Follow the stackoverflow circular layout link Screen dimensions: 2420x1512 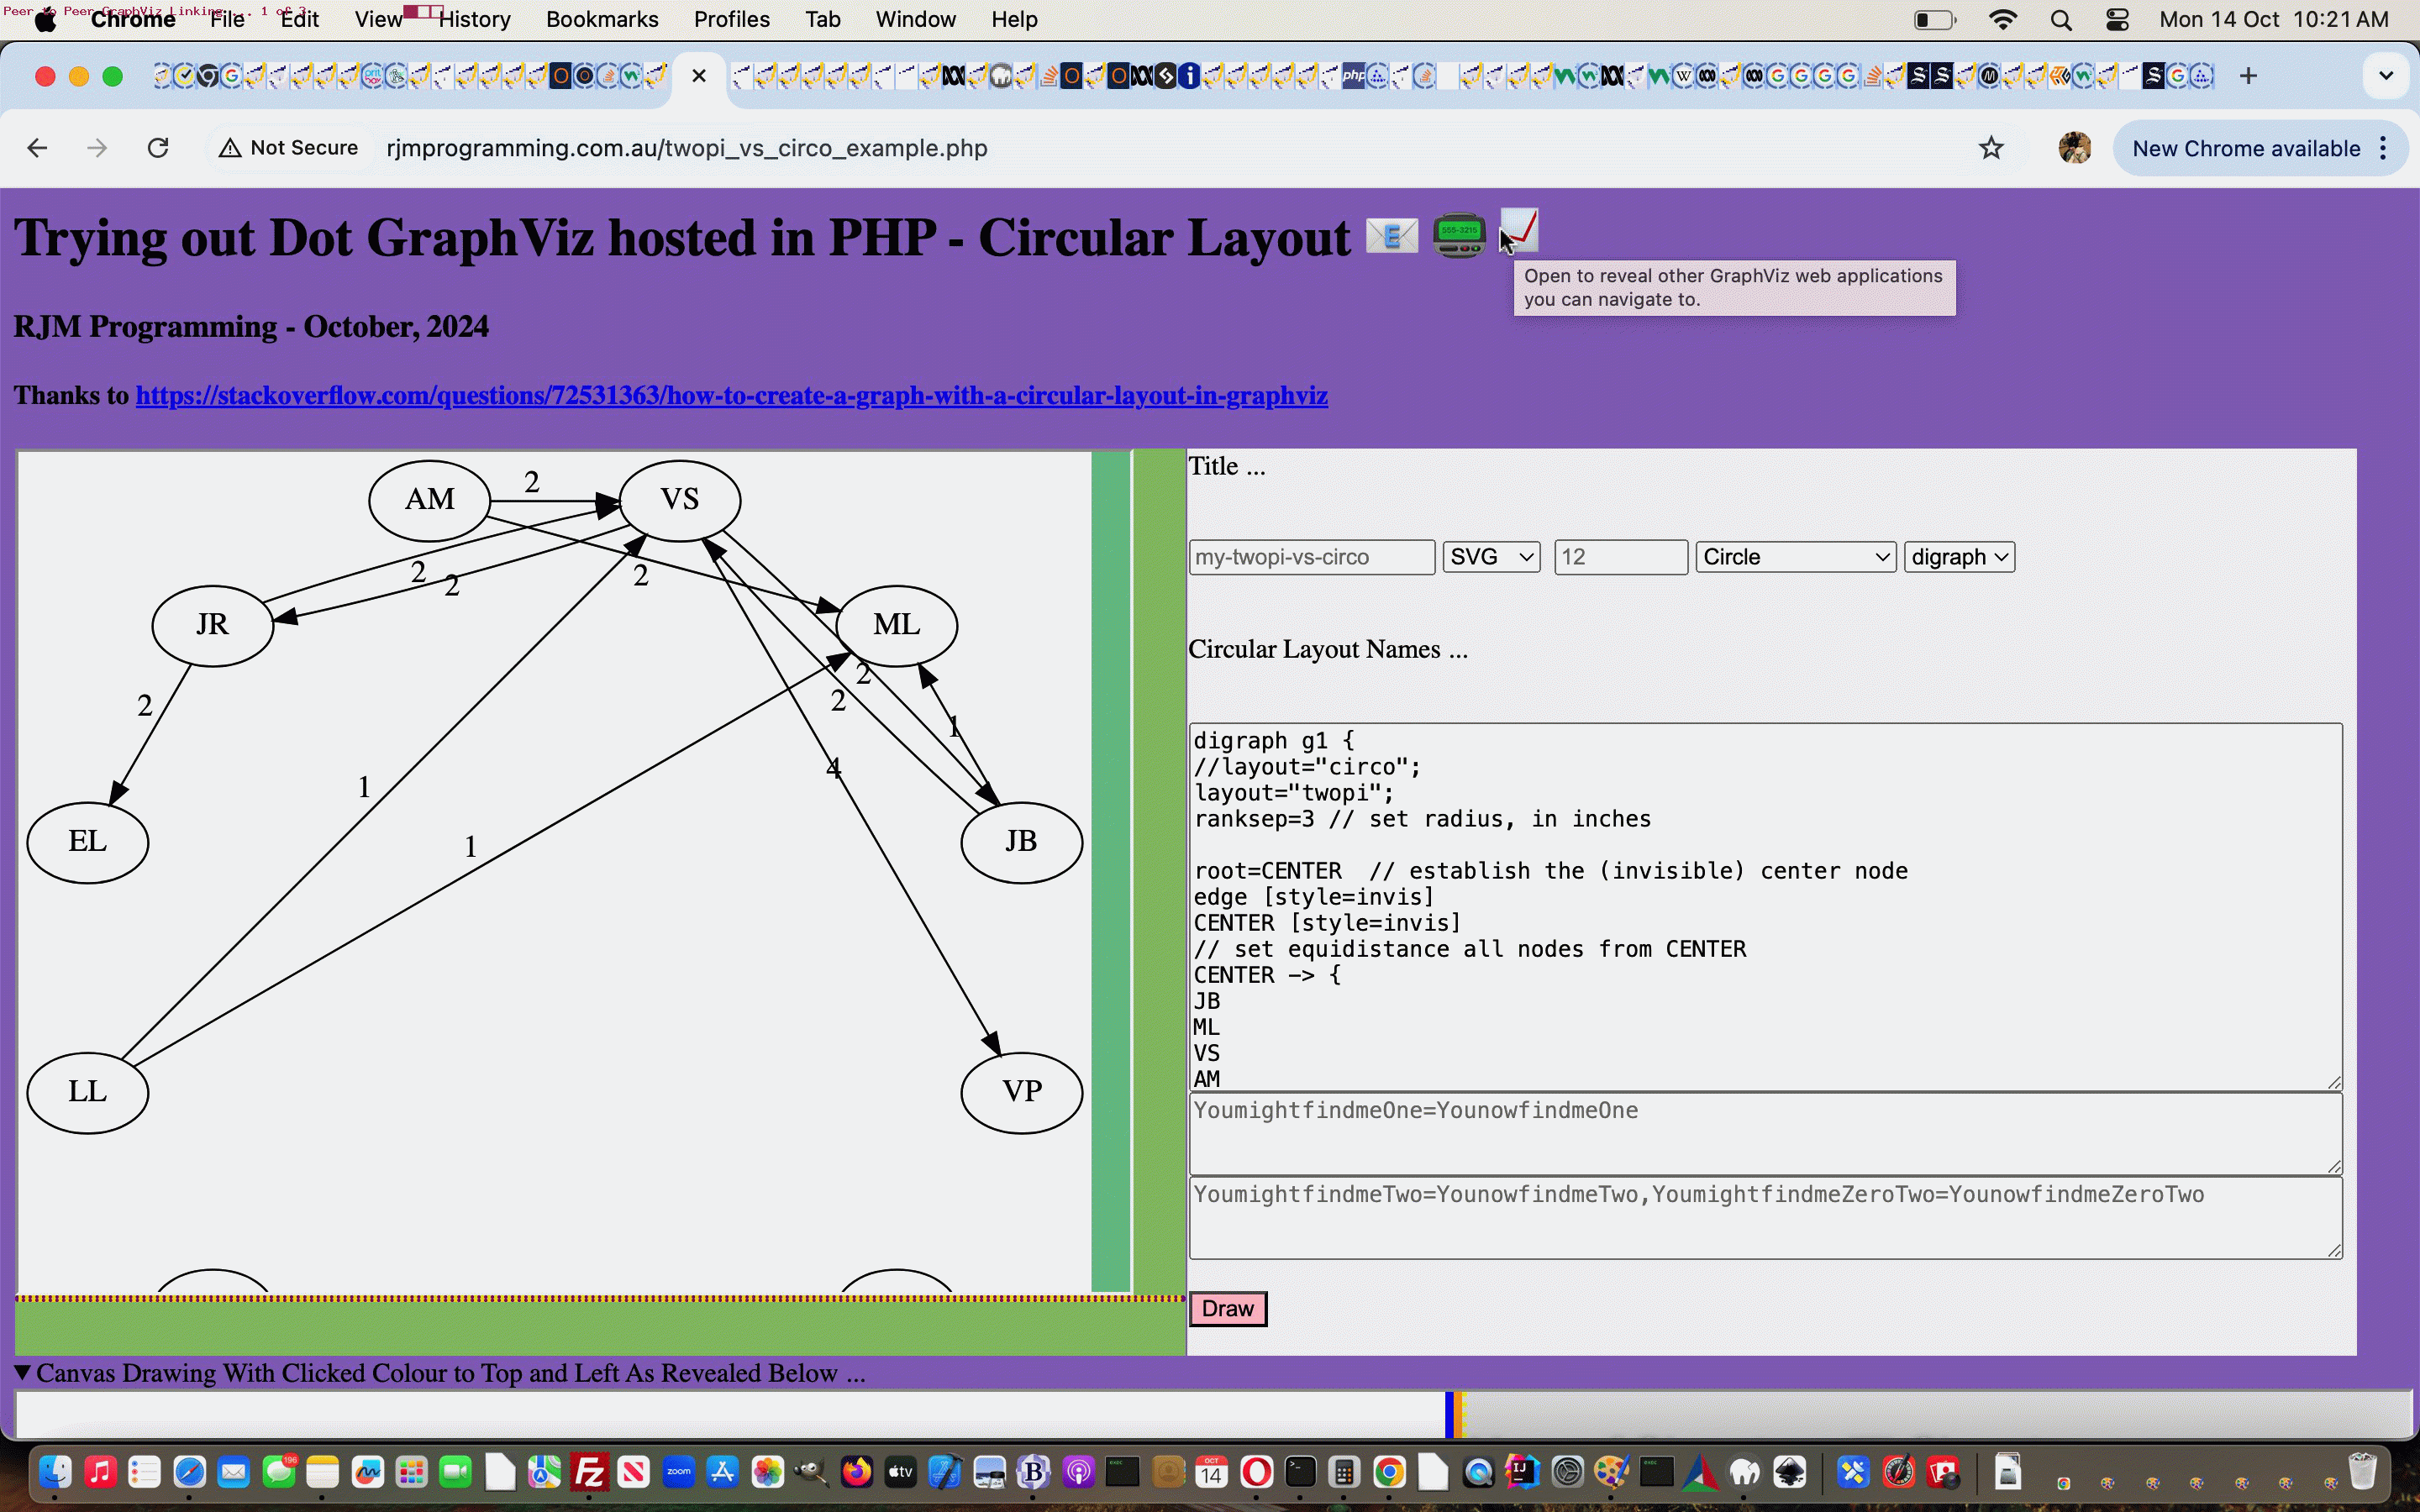[731, 396]
